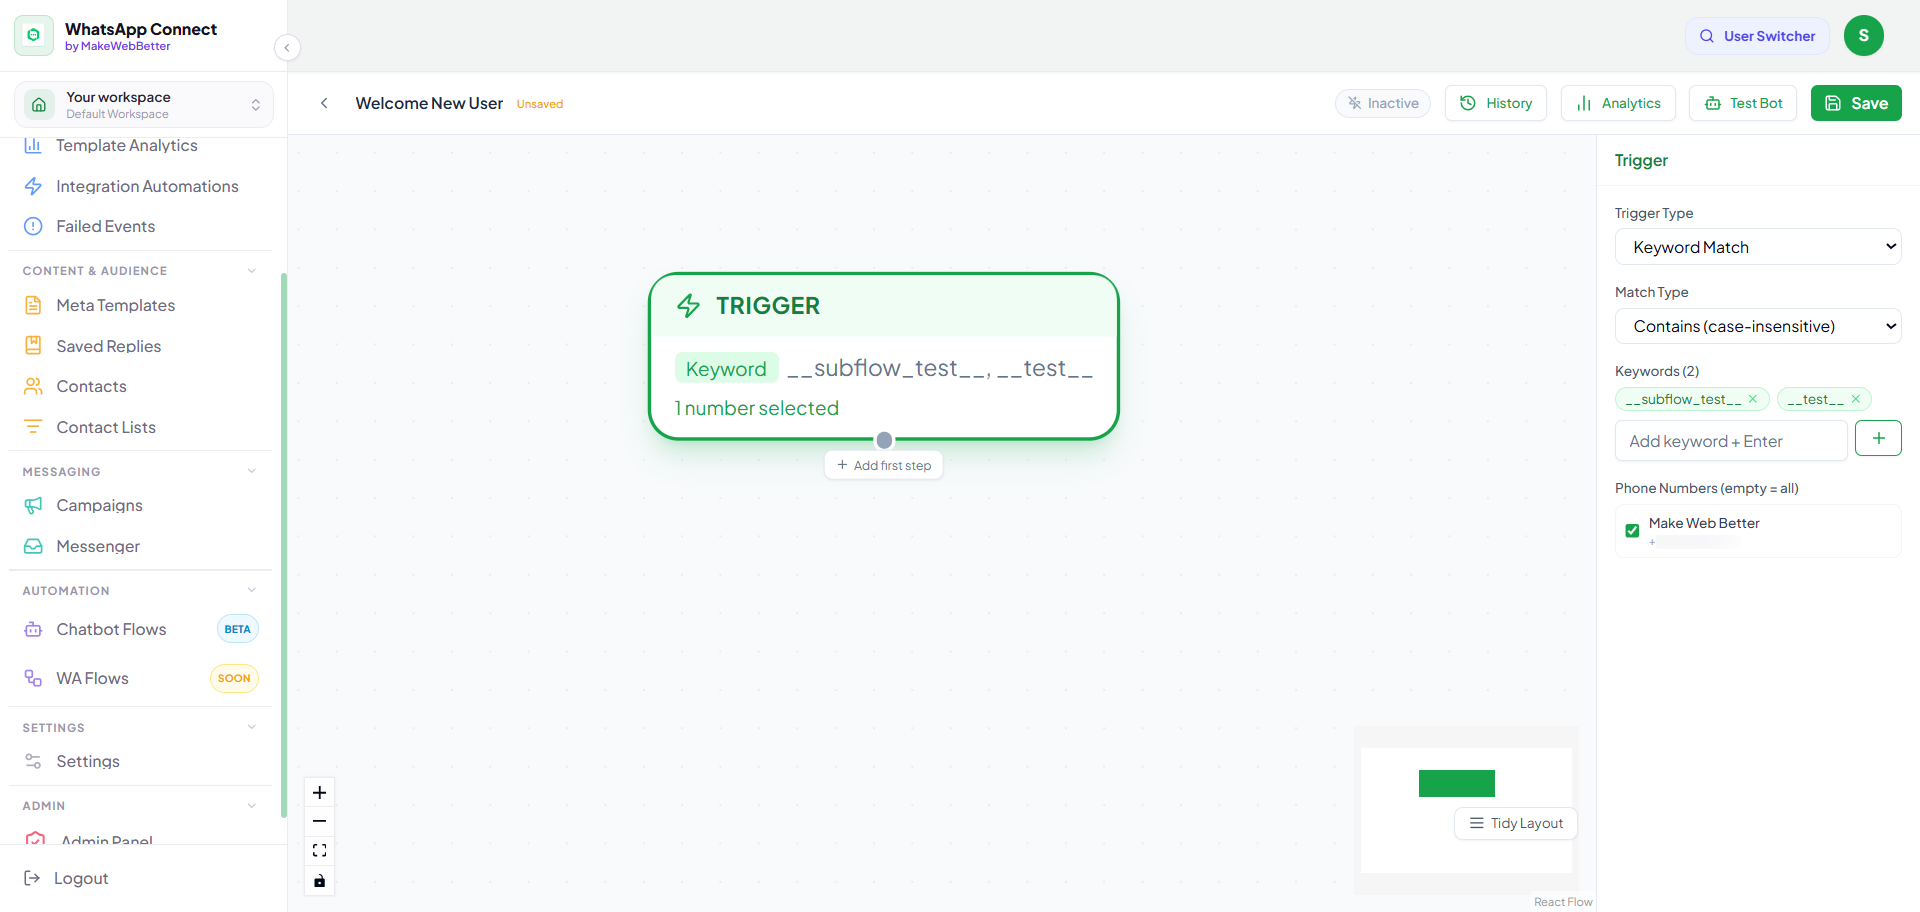Uncheck the Make Web Better phone number
Screen dimensions: 1920x912
(1632, 530)
